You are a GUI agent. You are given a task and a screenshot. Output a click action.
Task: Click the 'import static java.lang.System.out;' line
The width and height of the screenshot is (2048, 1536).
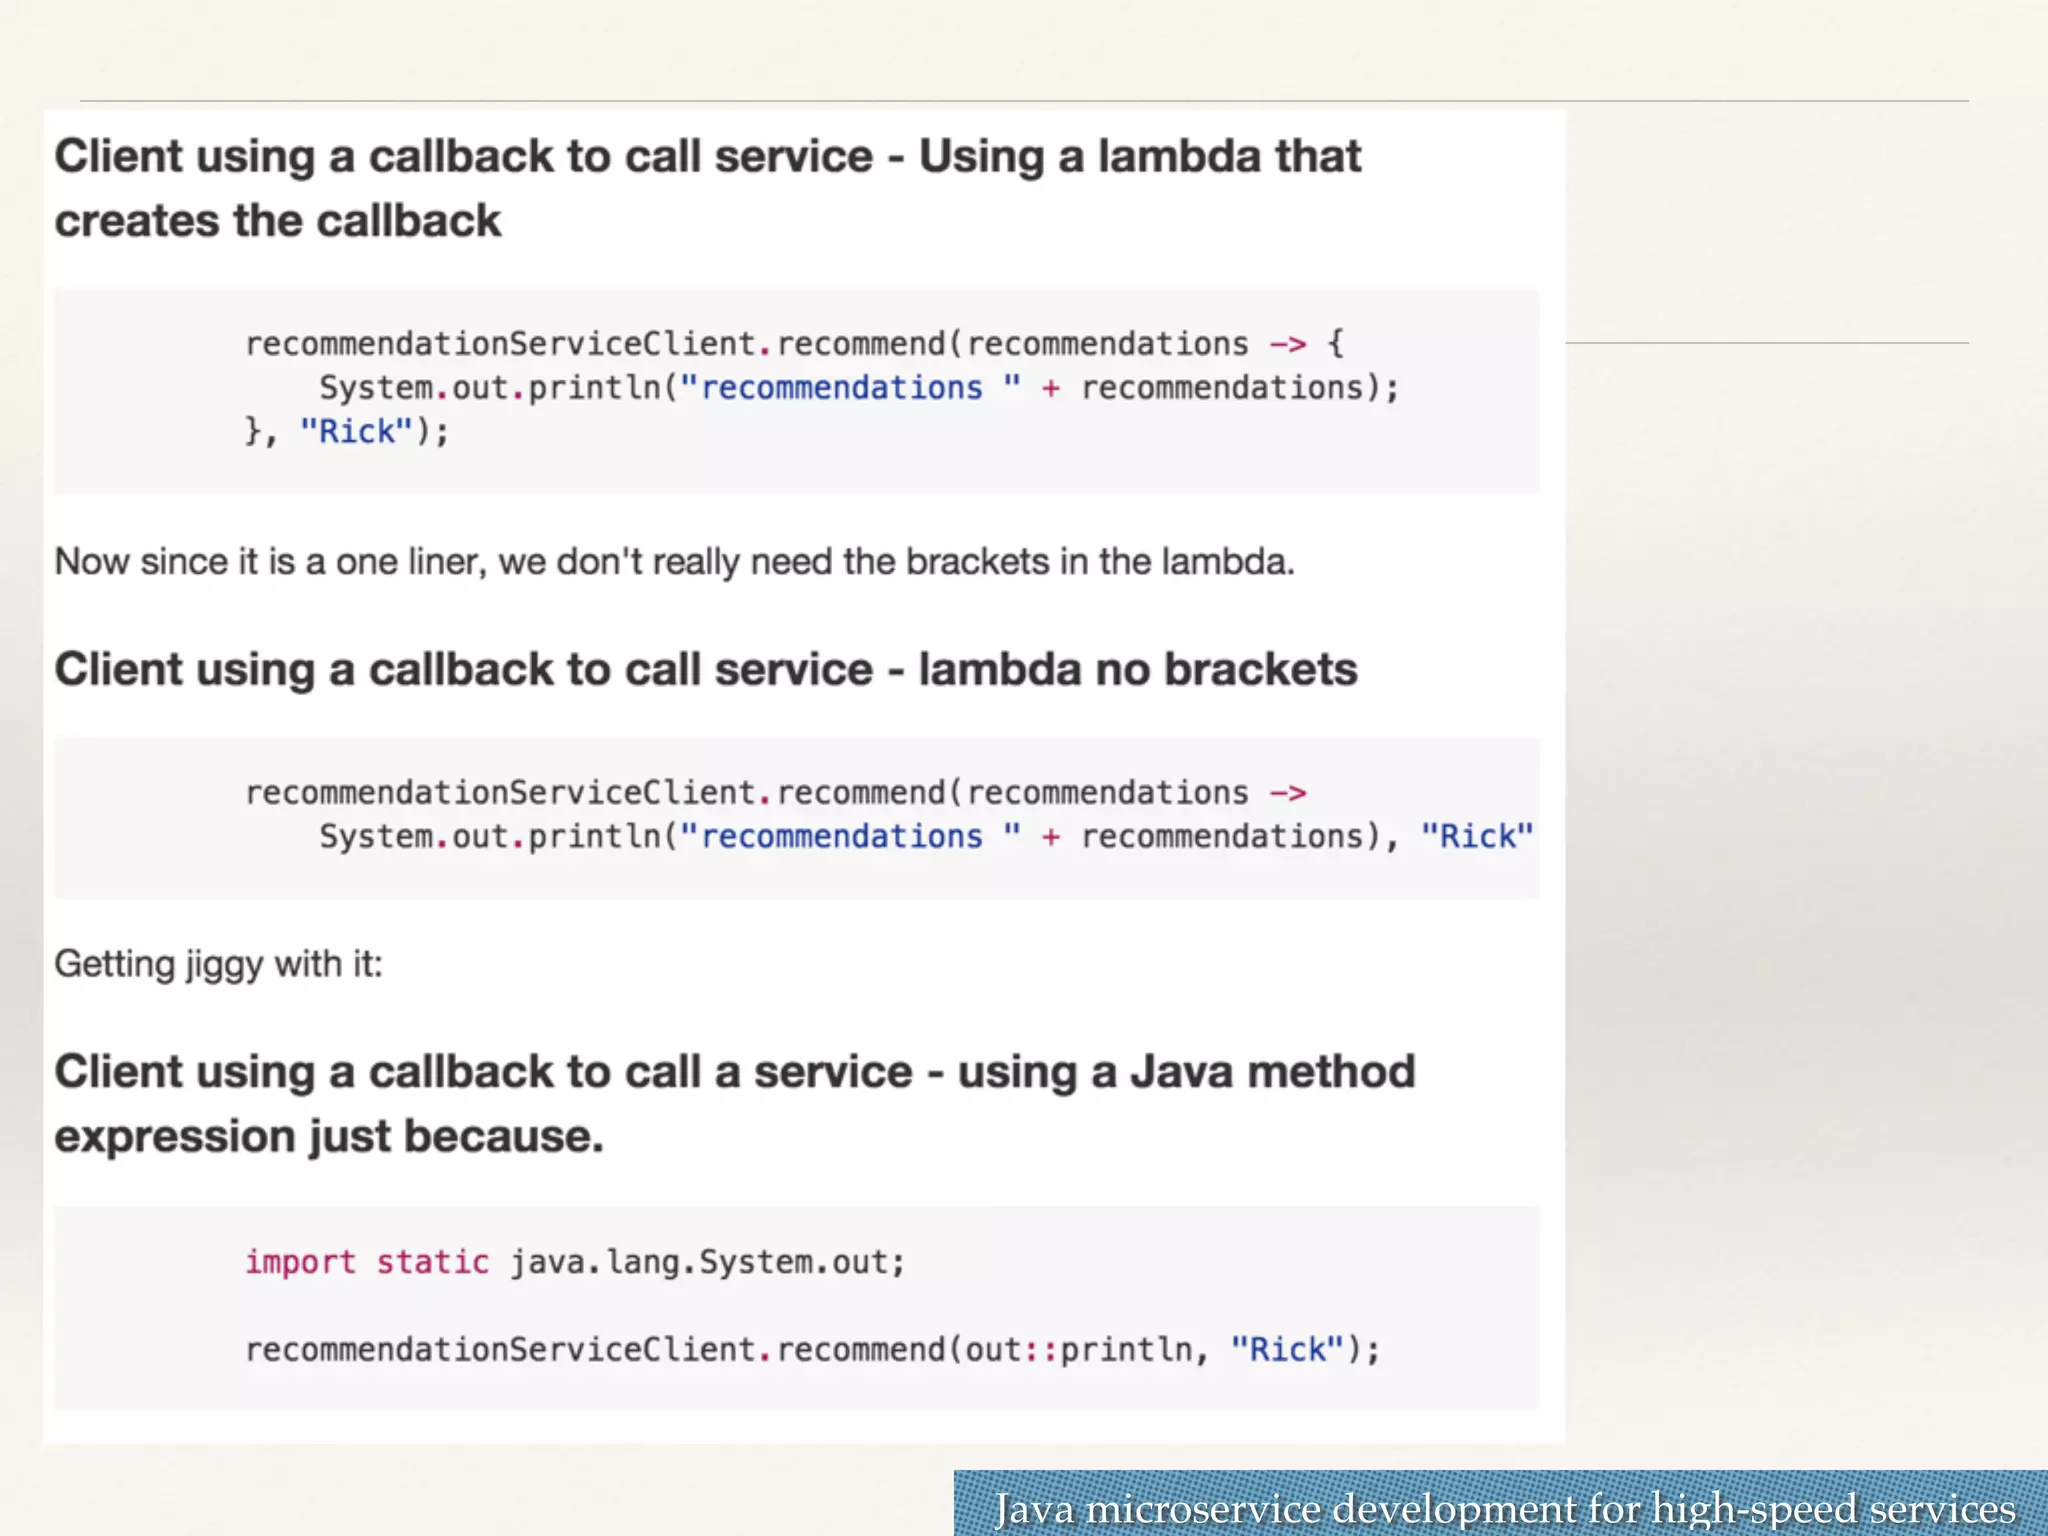pos(575,1262)
